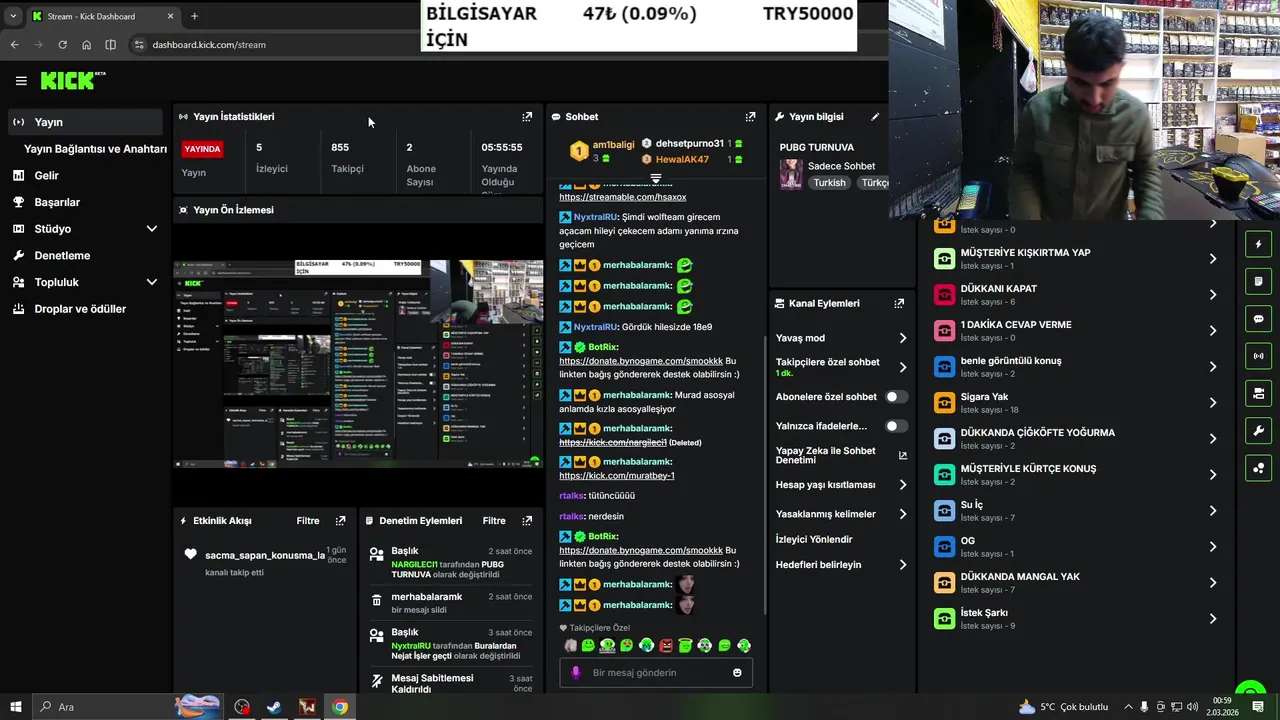The image size is (1280, 720).
Task: Open kick.com/muratbey-1 link in chat
Action: [617, 475]
